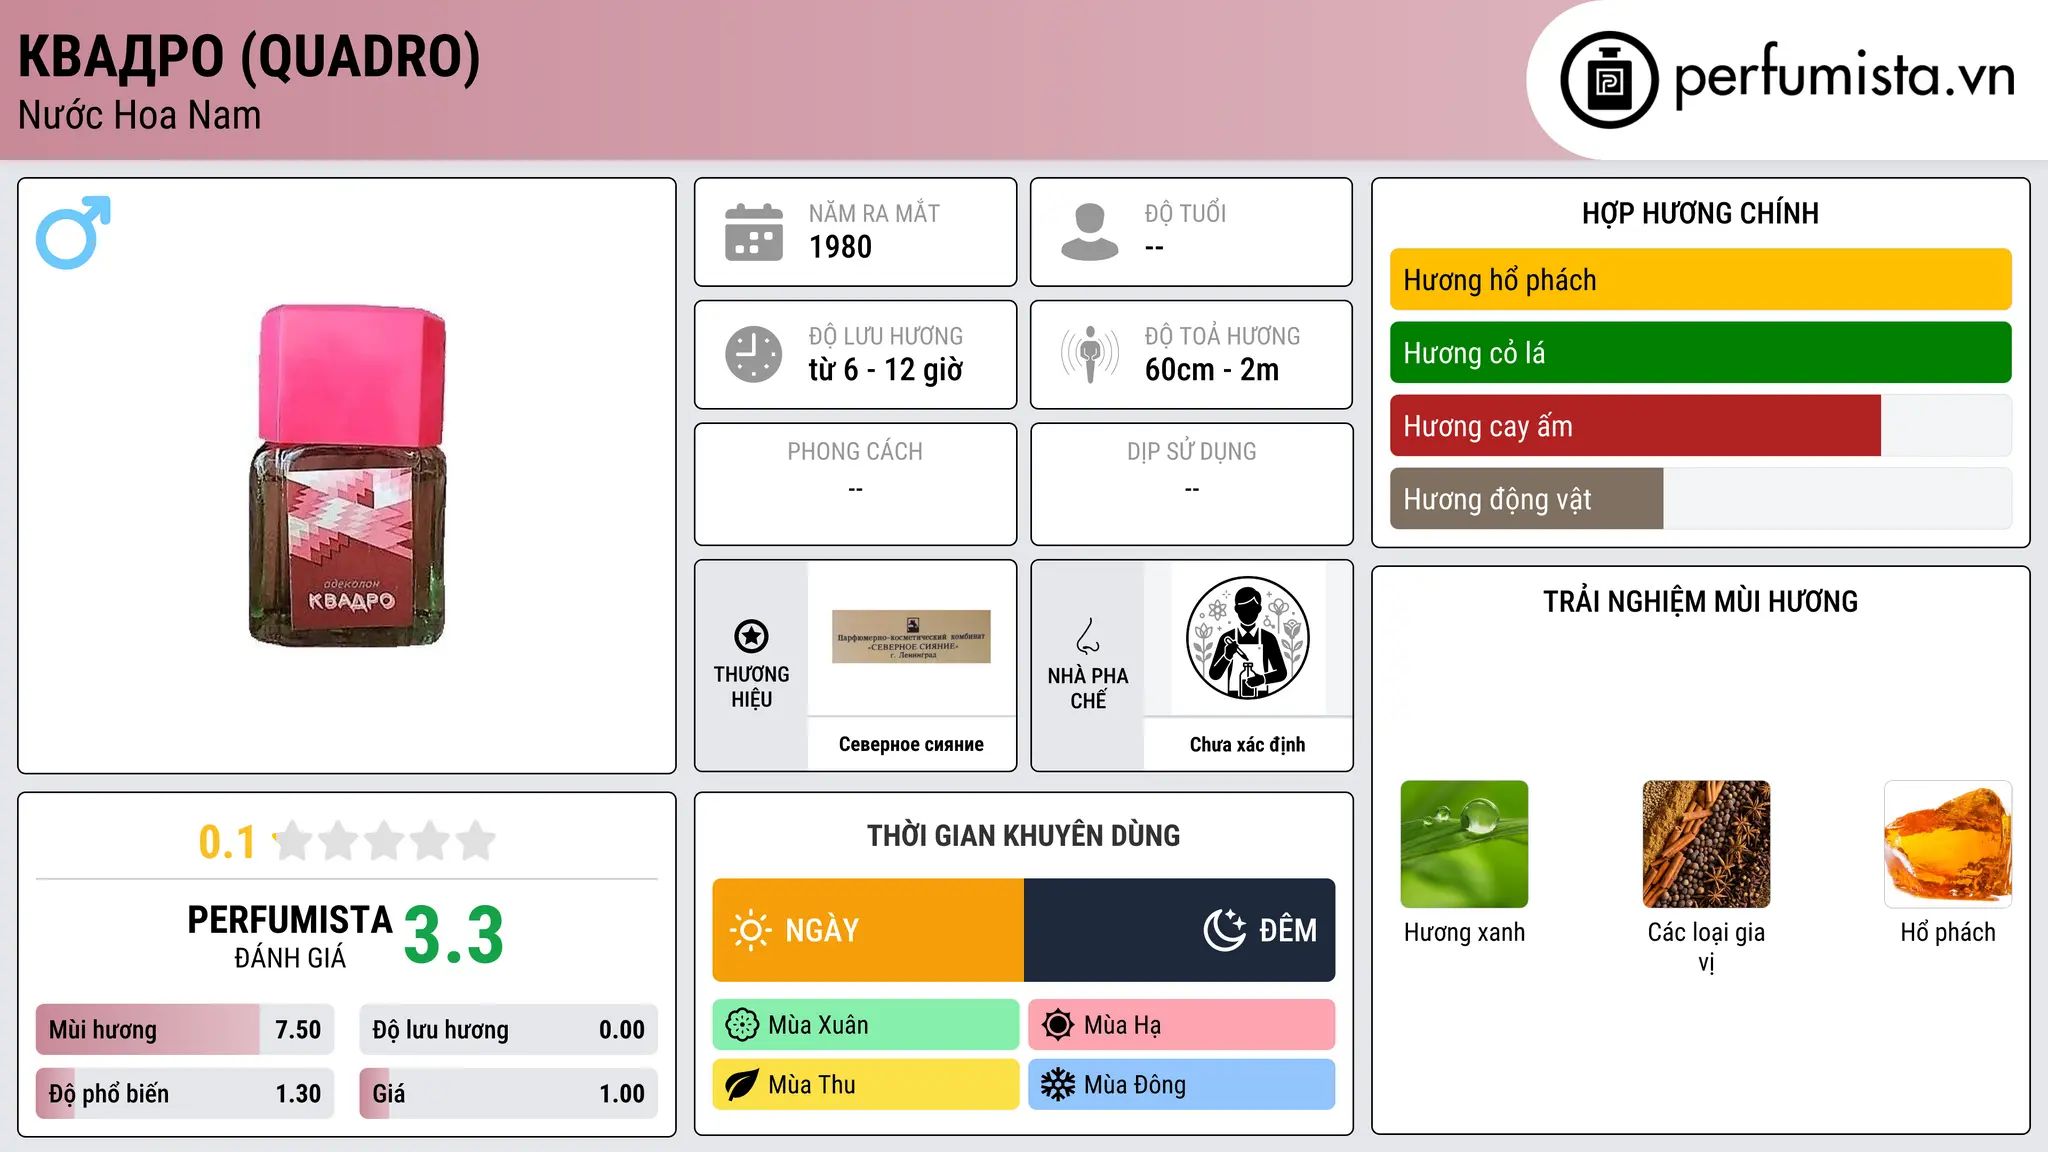The width and height of the screenshot is (2048, 1152).
Task: Select the ĐÊM nighttime segment
Action: (x=1180, y=930)
